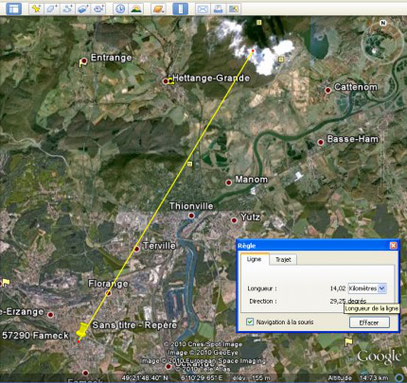Toggle sunlight across the landscape
The width and height of the screenshot is (407, 383).
pyautogui.click(x=136, y=9)
